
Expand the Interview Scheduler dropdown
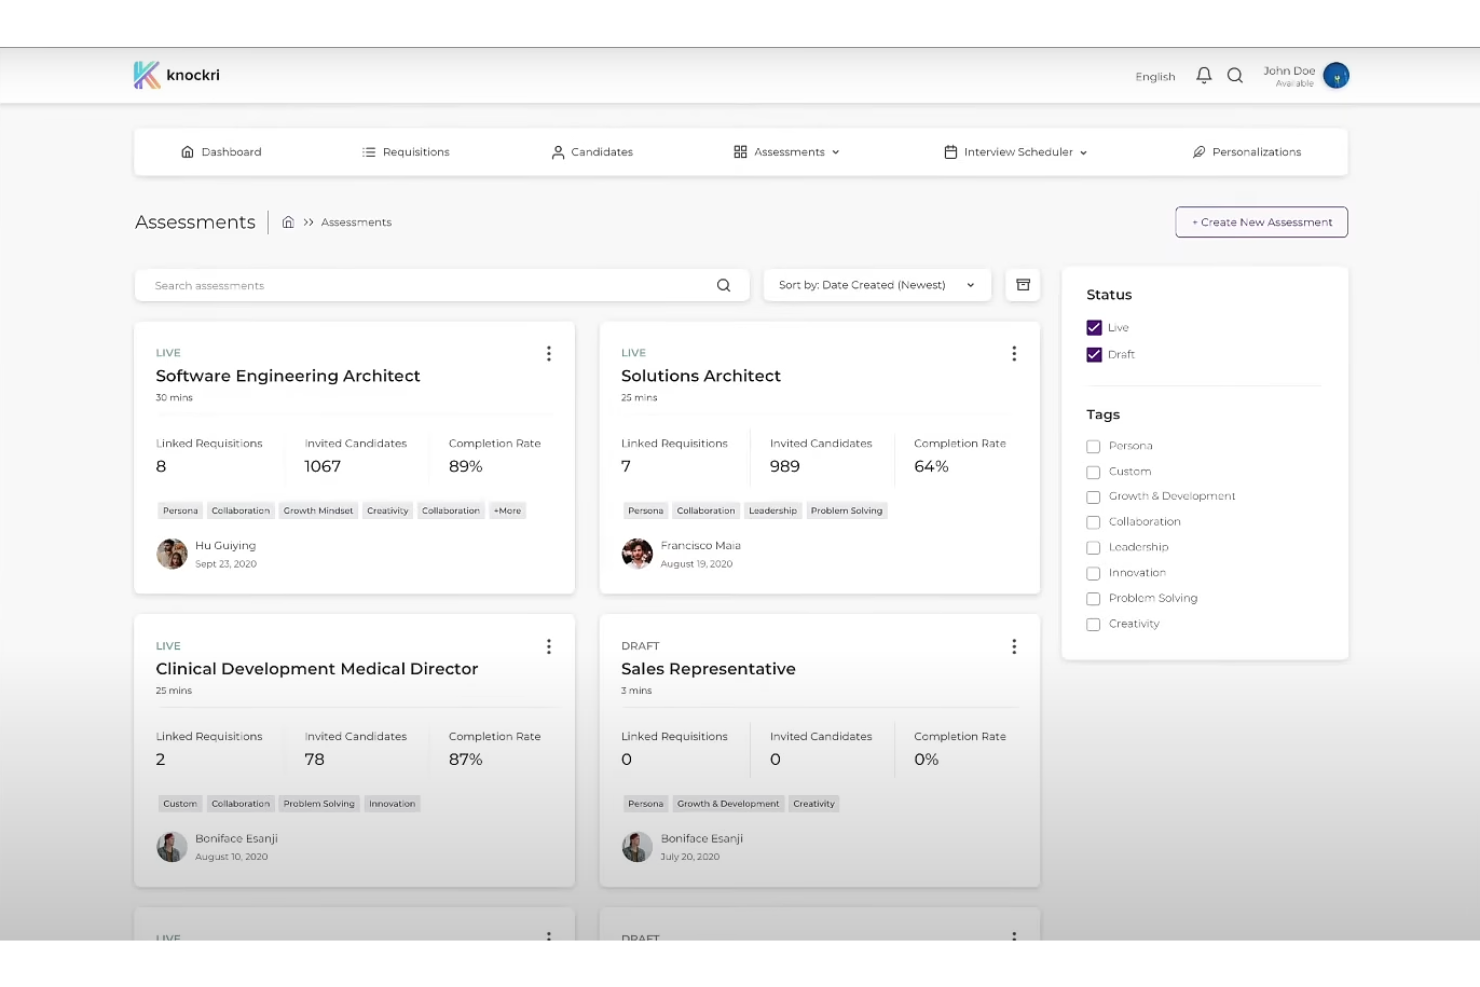point(1016,152)
